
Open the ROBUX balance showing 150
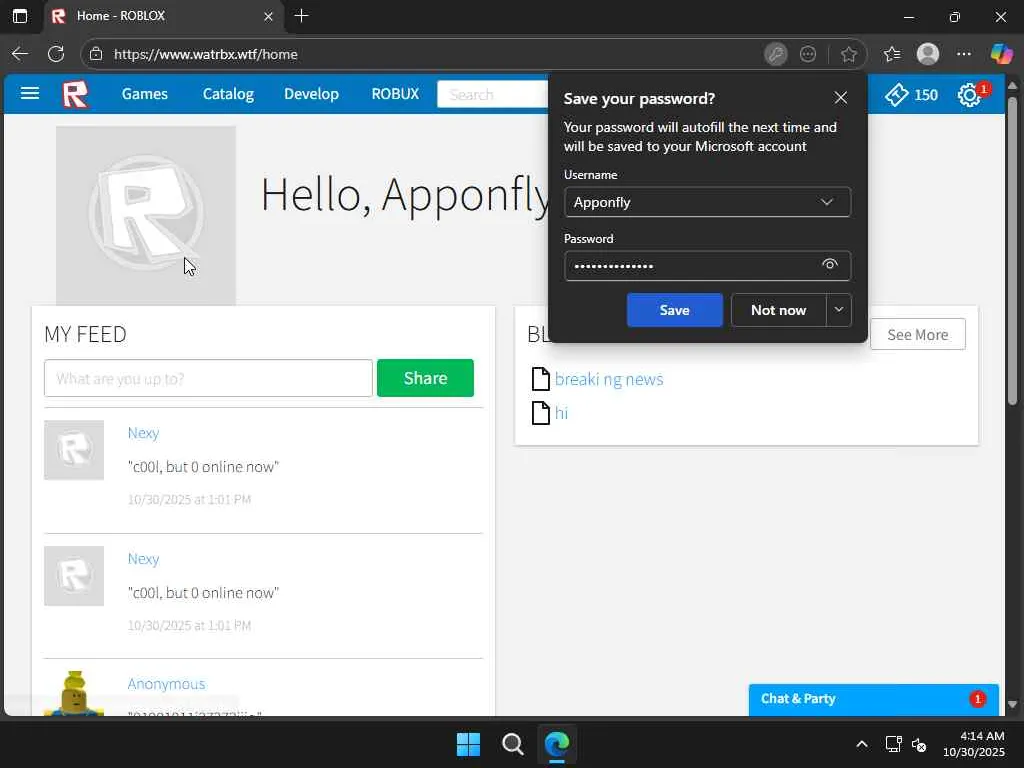912,95
